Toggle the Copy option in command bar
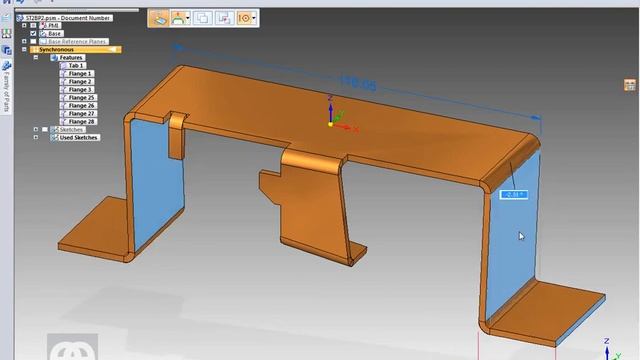Screen dimensions: 640x360 tap(202, 18)
